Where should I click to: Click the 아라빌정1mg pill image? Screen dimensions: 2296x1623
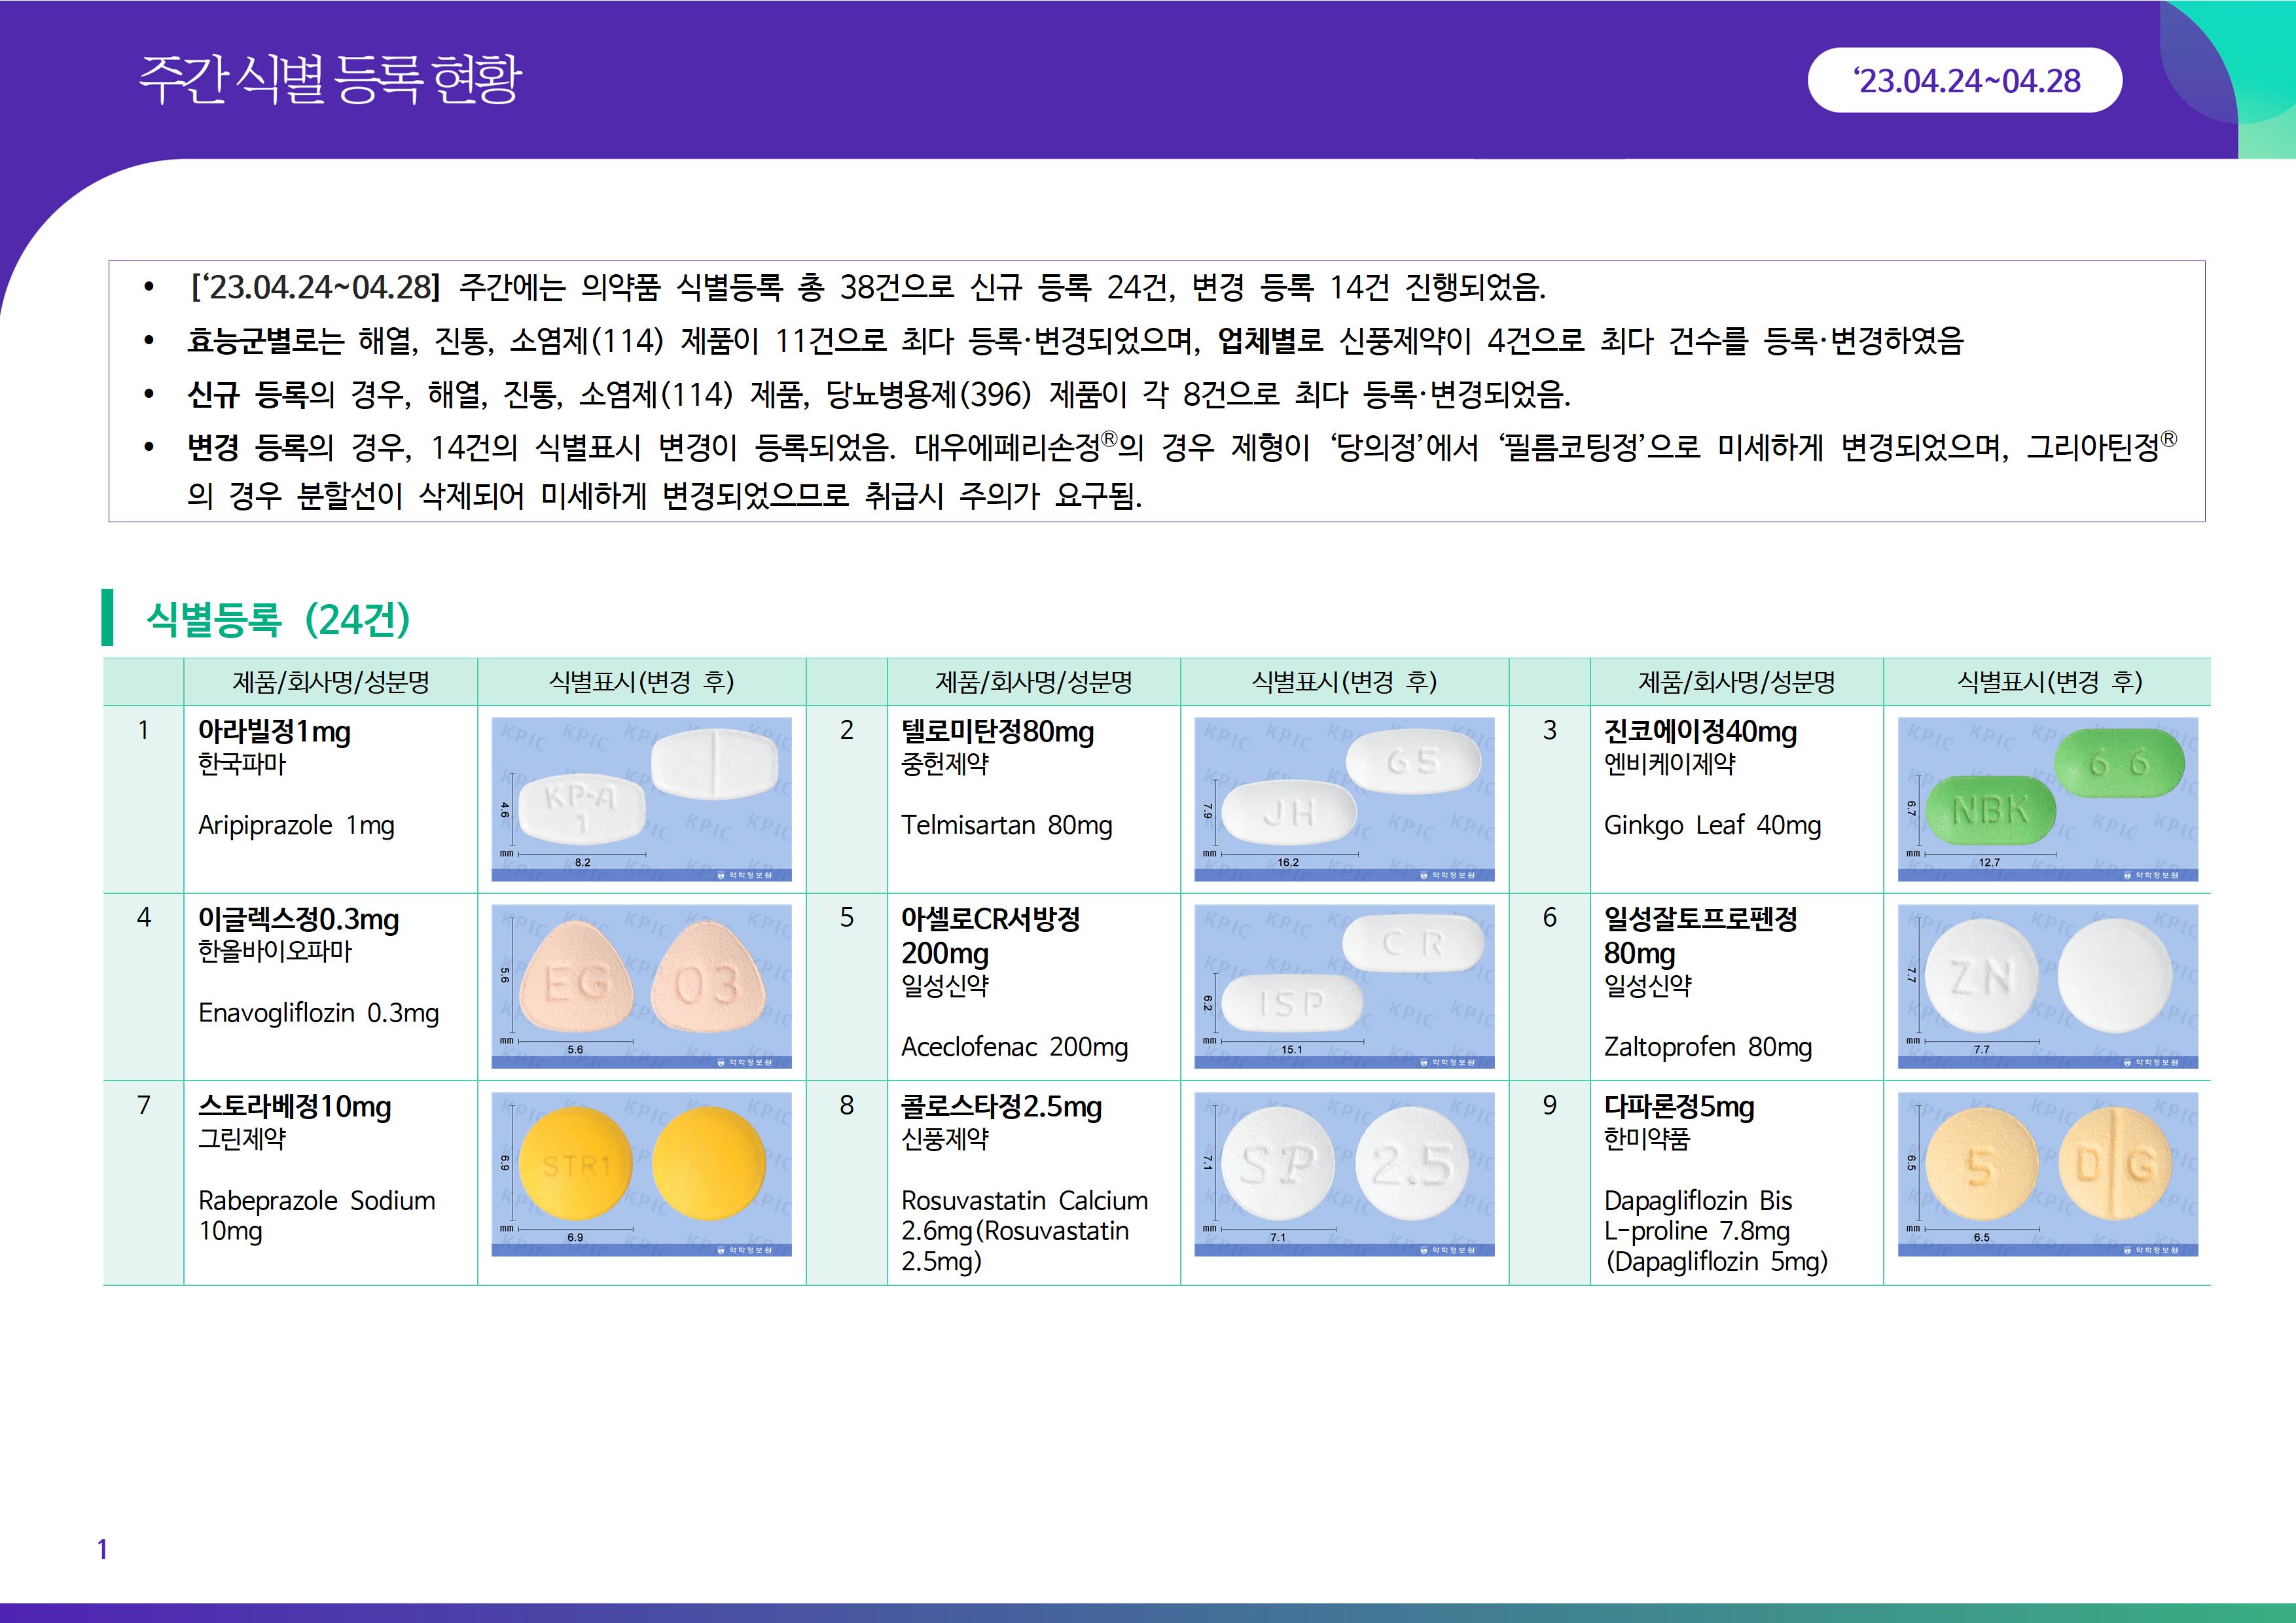pyautogui.click(x=641, y=799)
